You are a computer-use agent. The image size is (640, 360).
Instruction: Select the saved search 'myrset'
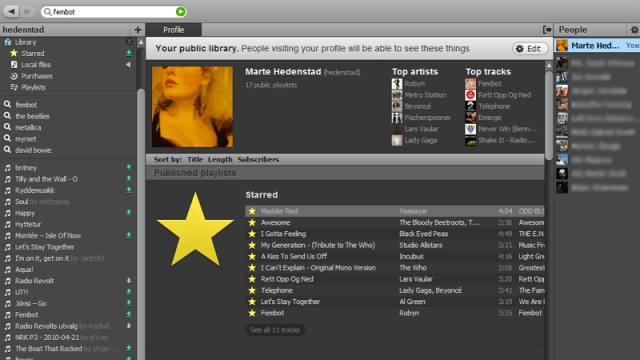coord(26,139)
